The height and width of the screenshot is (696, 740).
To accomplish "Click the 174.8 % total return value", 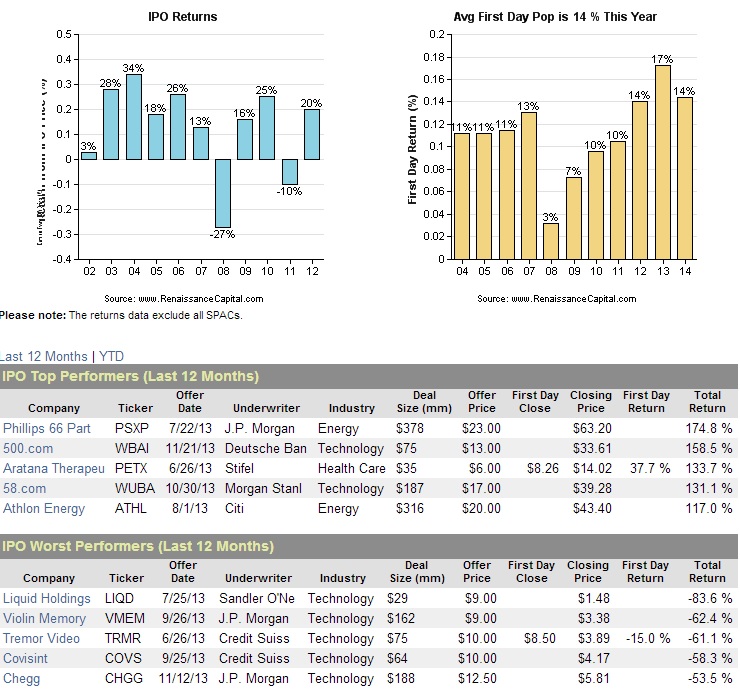I will 709,428.
